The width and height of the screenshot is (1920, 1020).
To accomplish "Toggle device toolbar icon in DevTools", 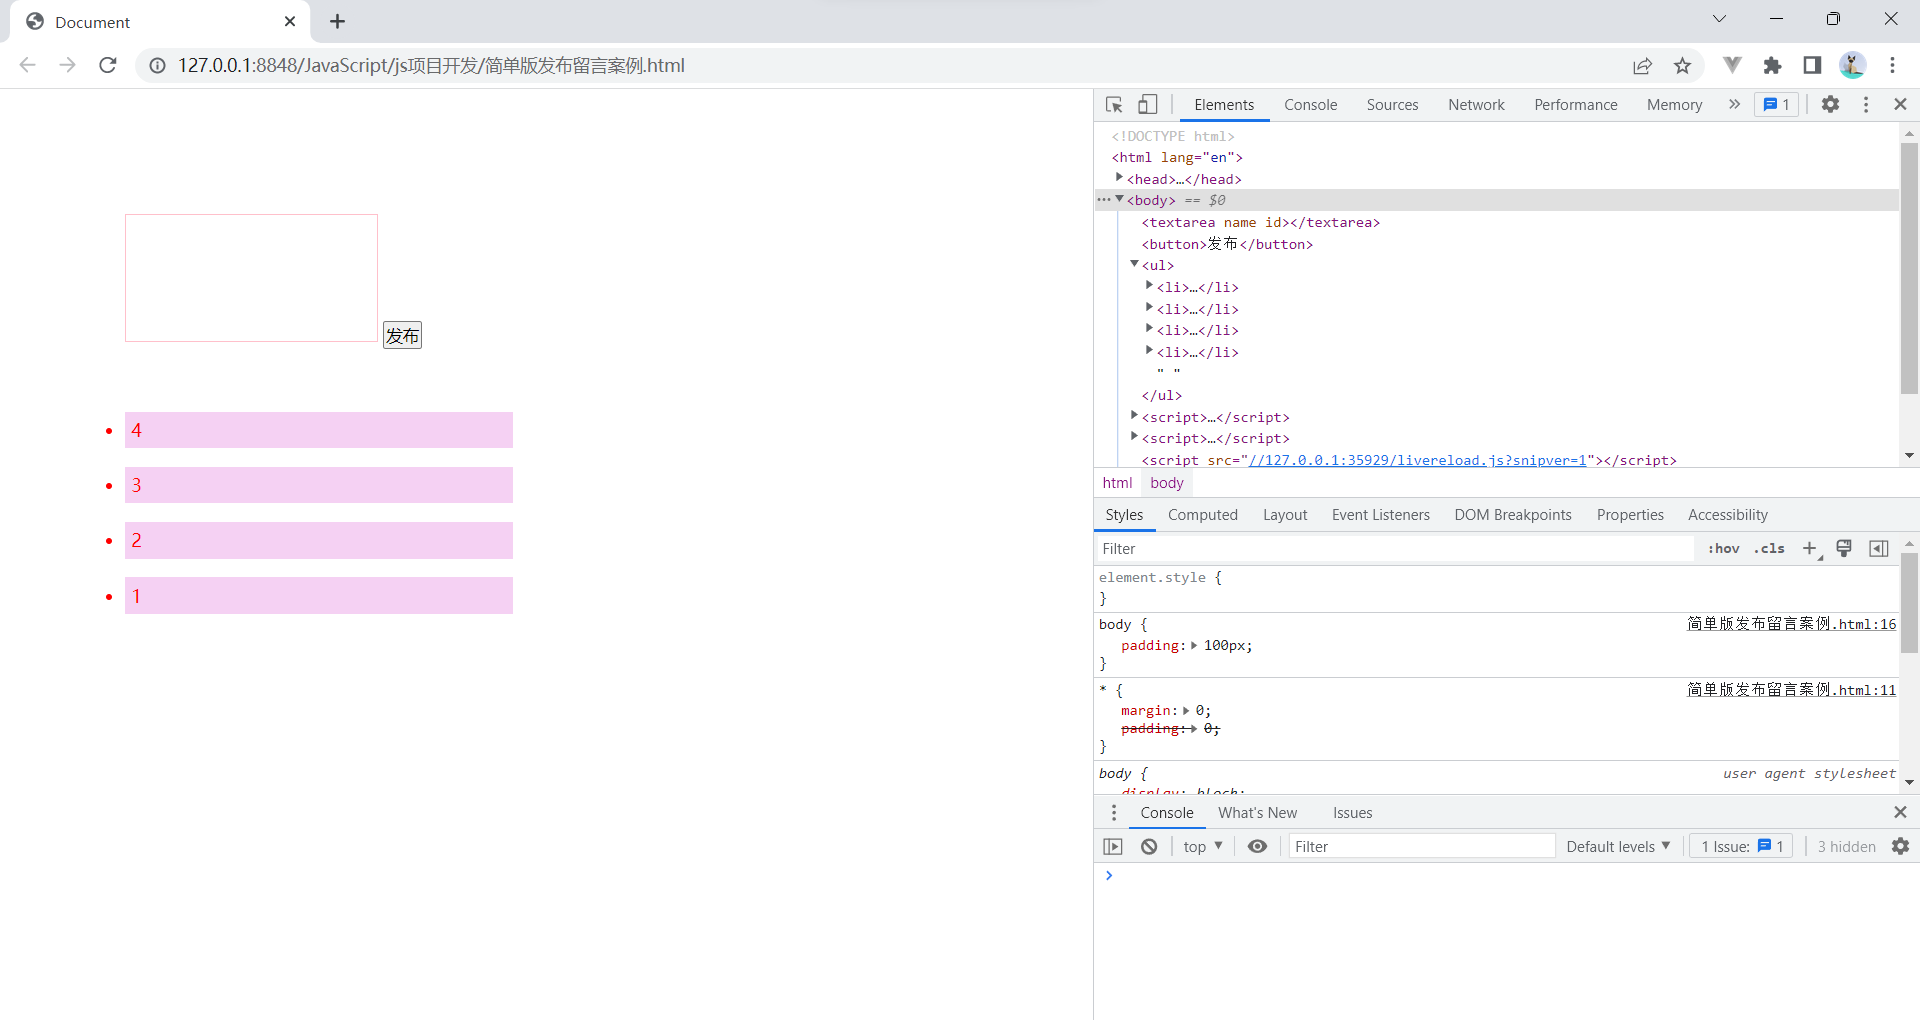I will 1148,105.
